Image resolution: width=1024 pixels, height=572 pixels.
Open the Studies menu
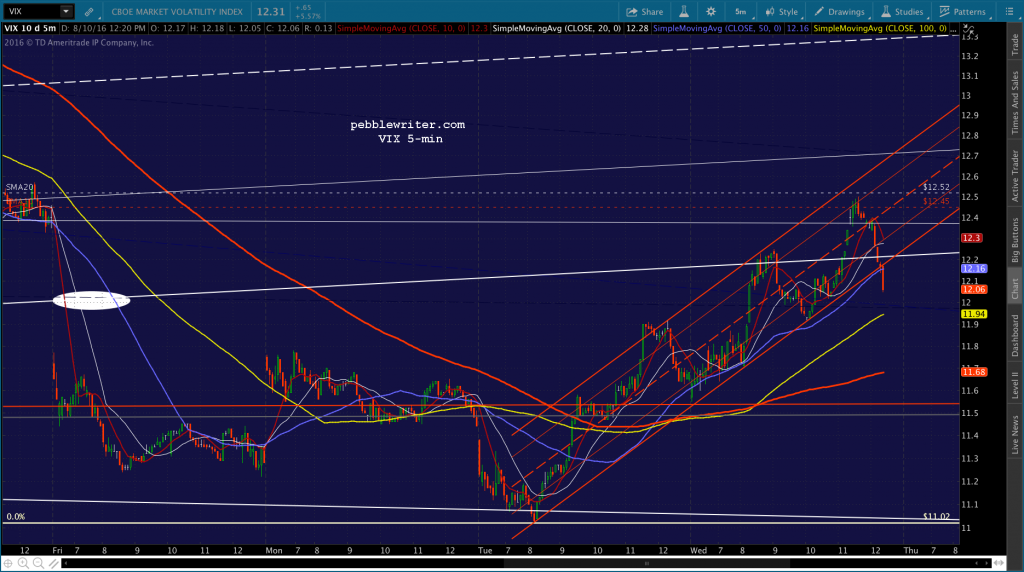[902, 12]
